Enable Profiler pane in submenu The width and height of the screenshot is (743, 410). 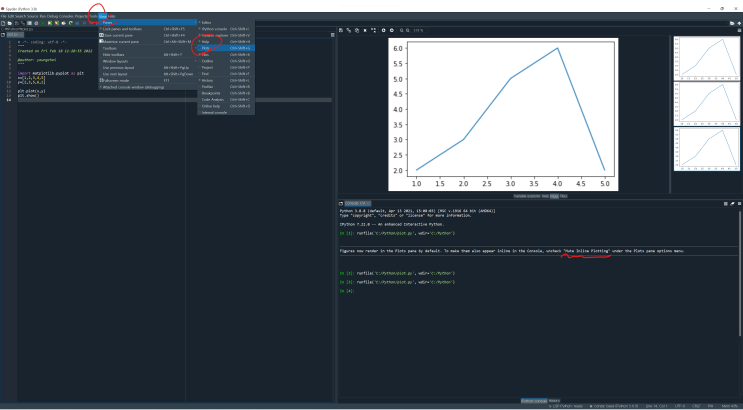[x=226, y=87]
